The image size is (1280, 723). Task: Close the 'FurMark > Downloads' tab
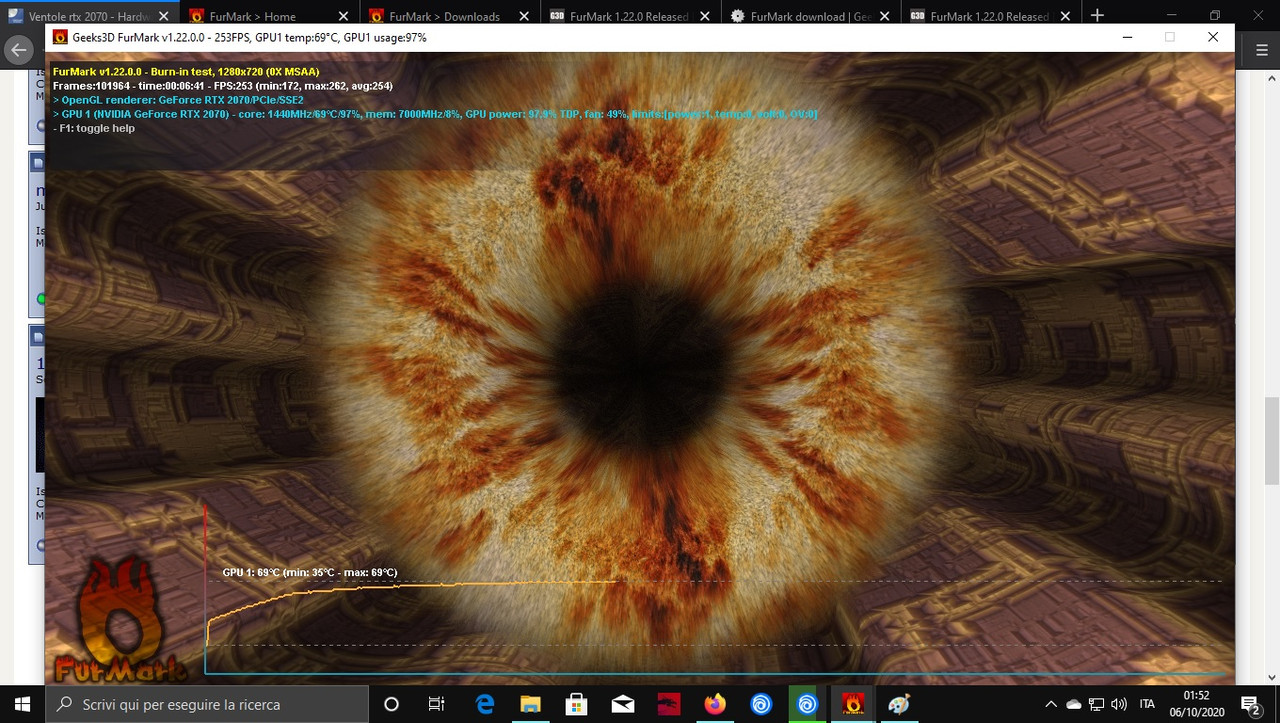tap(524, 16)
